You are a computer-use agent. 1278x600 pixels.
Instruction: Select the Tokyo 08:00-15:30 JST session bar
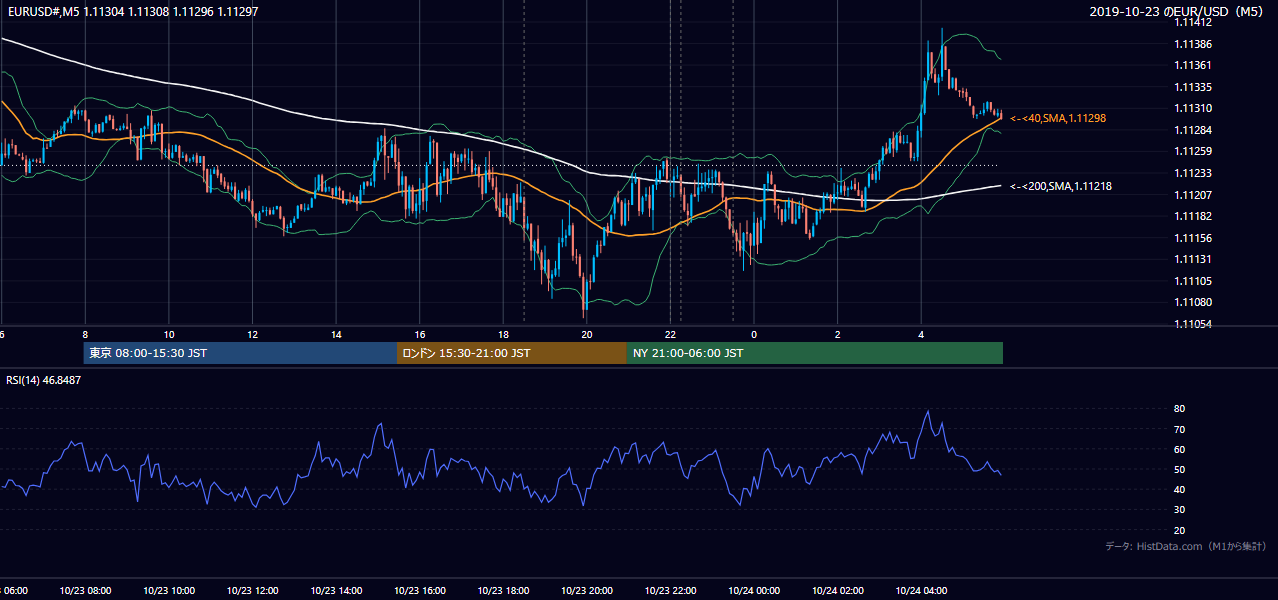tap(240, 353)
